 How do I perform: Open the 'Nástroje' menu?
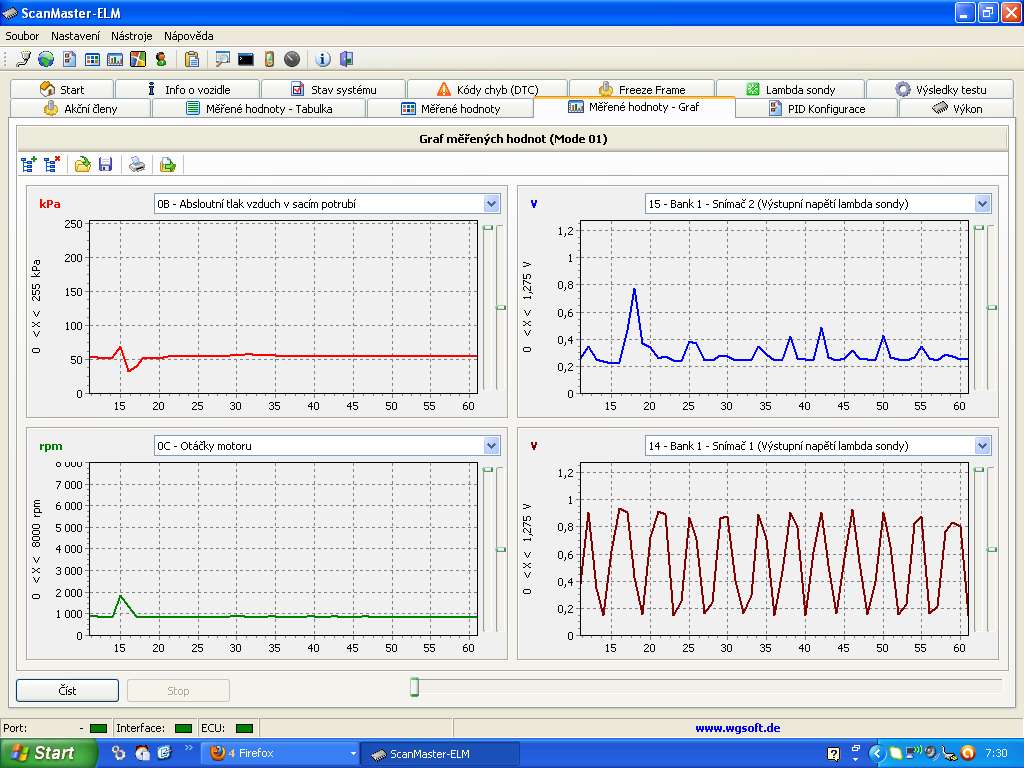pyautogui.click(x=132, y=36)
